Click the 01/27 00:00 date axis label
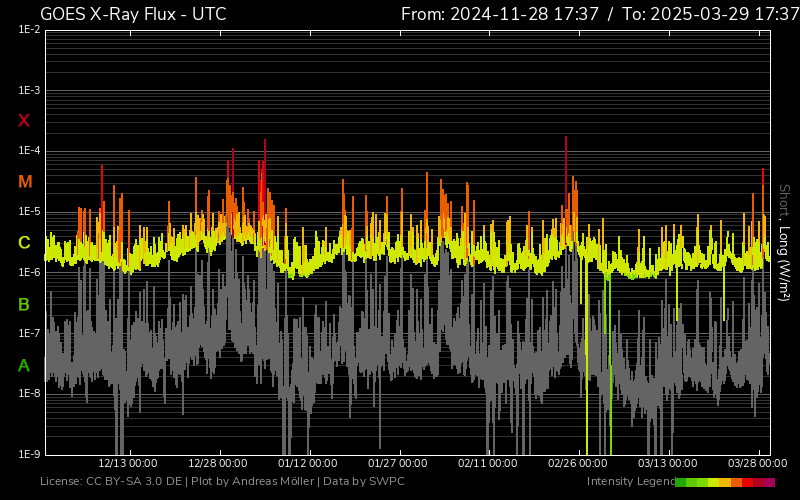The height and width of the screenshot is (500, 800). [x=398, y=463]
